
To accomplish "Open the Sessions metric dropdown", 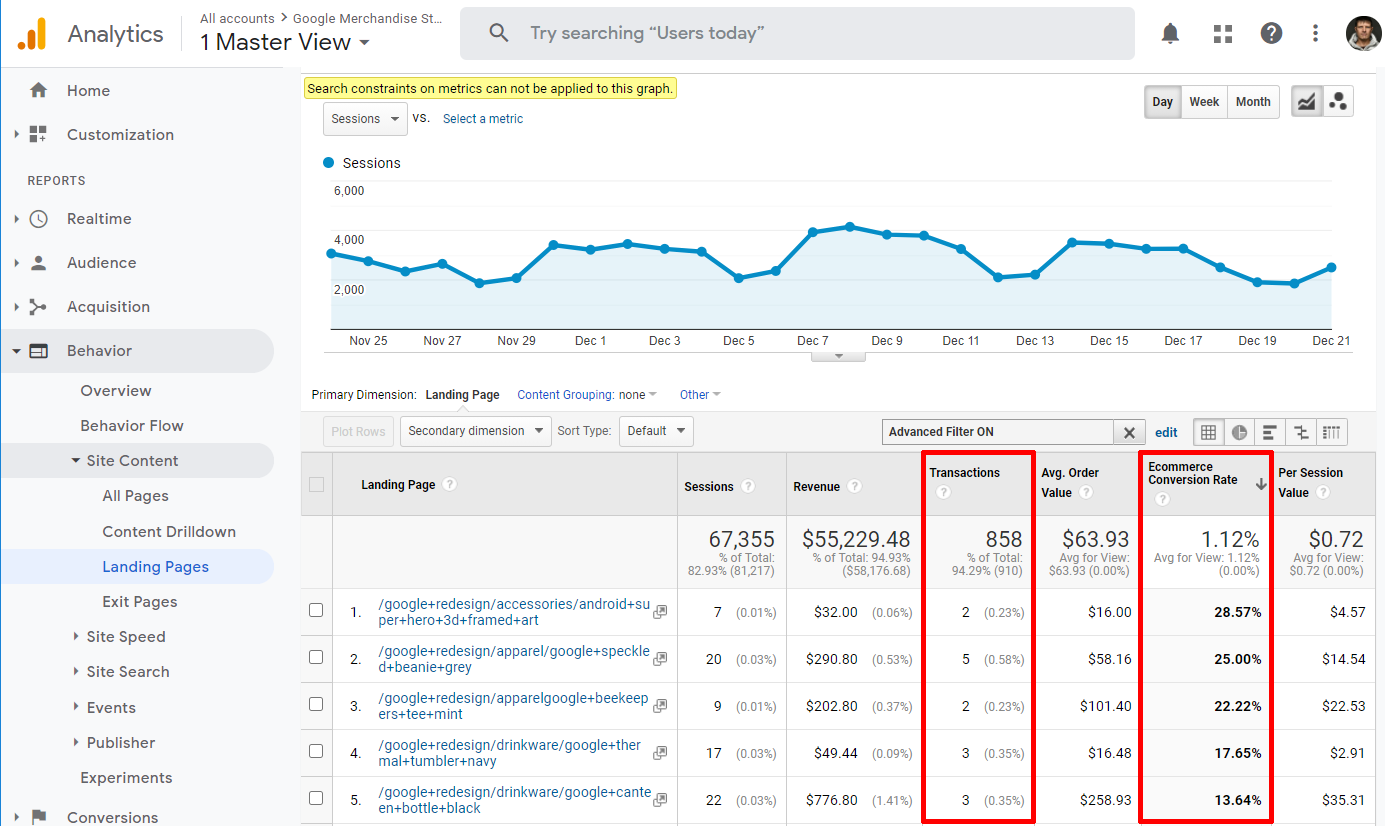I will click(x=365, y=119).
